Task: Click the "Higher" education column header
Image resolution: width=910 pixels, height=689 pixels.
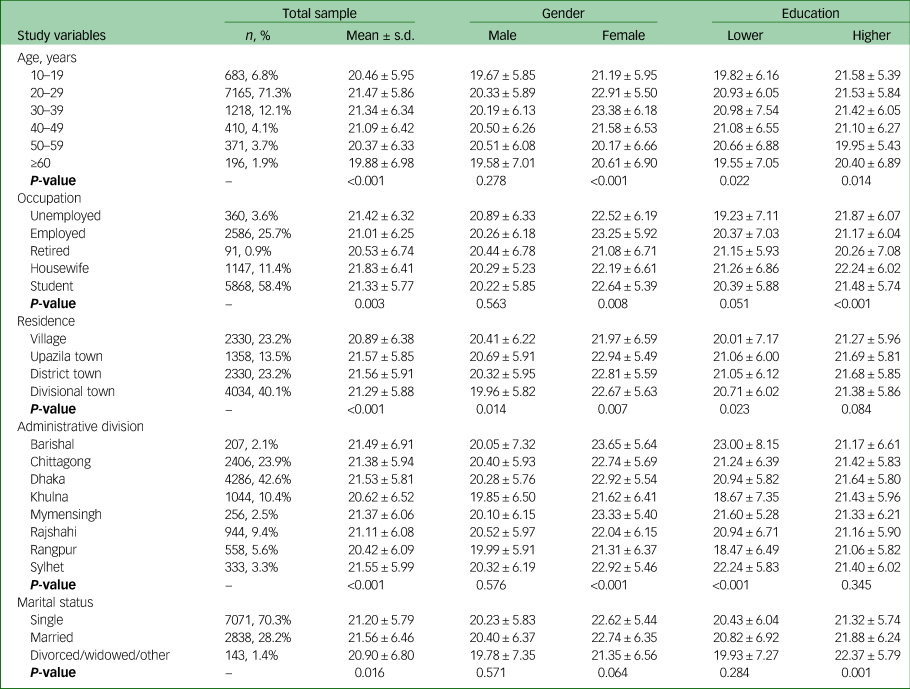Action: pyautogui.click(x=871, y=35)
